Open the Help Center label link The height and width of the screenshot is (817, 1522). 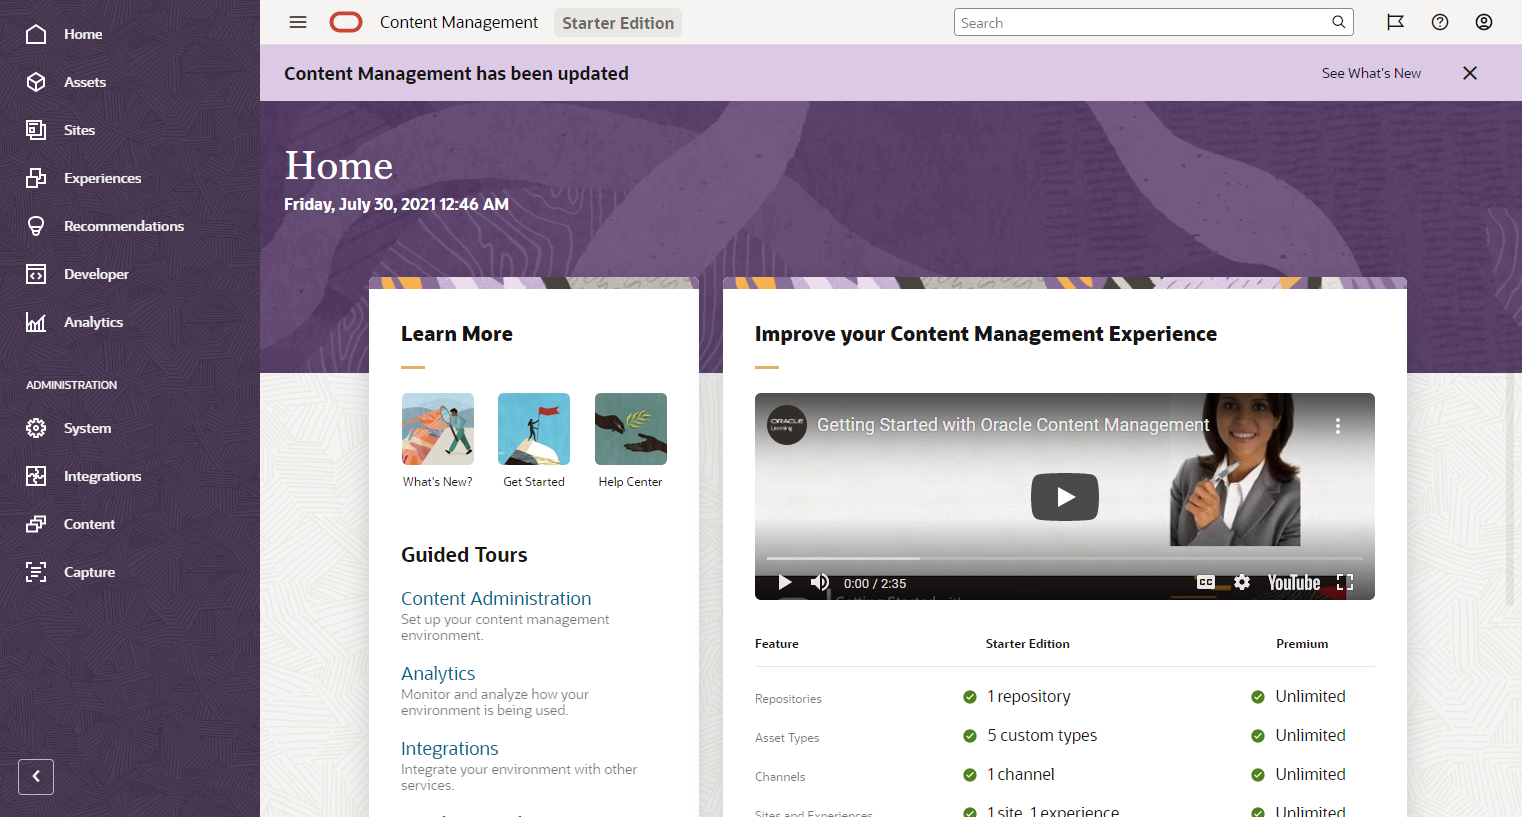point(630,482)
